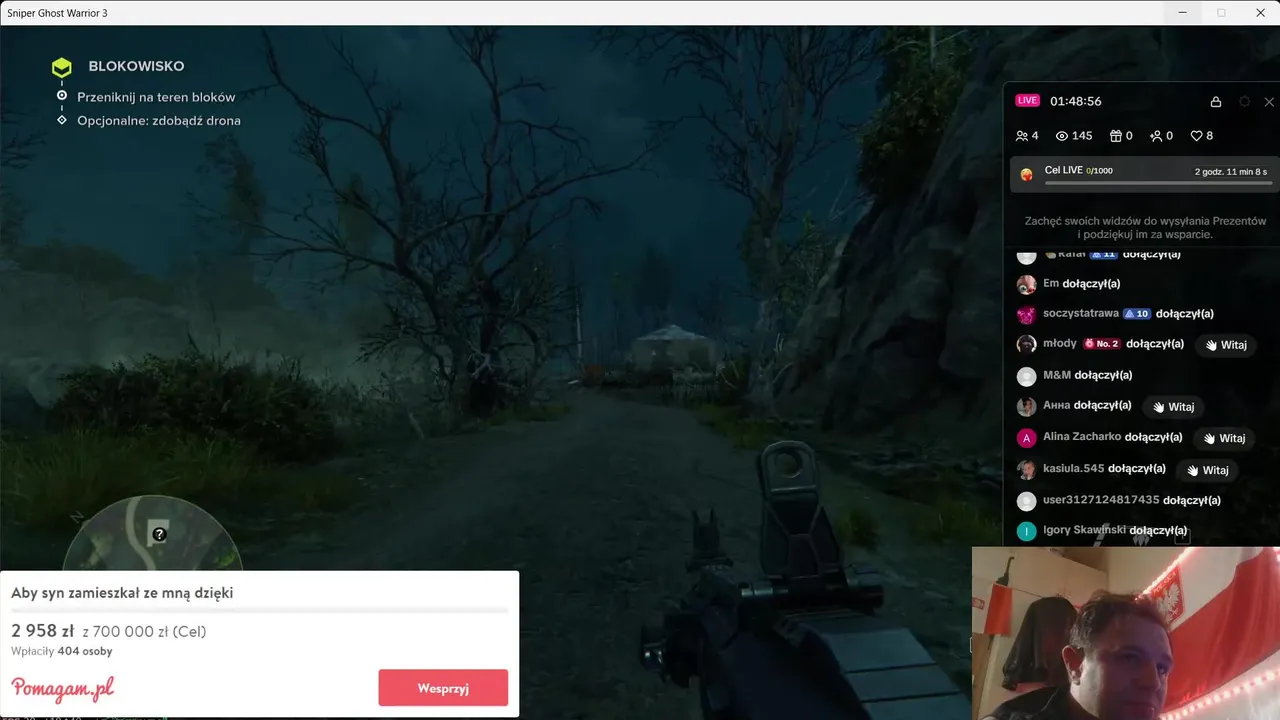This screenshot has height=720, width=1280.
Task: Open soczystatrawa's pink avatar
Action: pos(1026,315)
